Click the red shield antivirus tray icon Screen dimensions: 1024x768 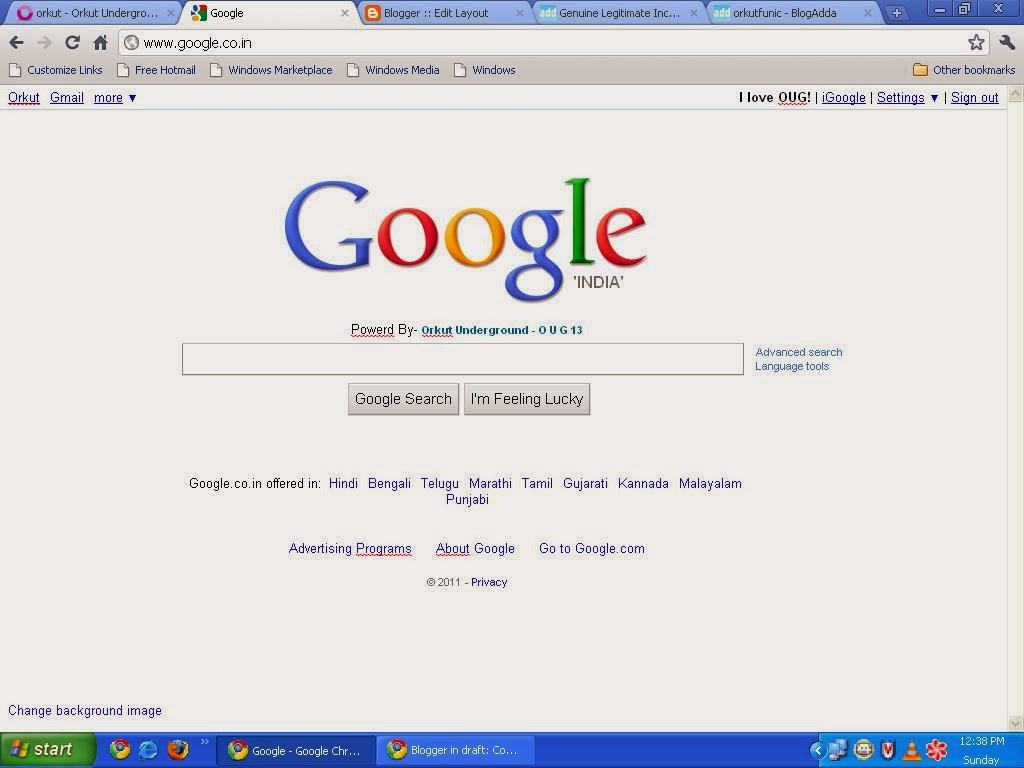888,750
